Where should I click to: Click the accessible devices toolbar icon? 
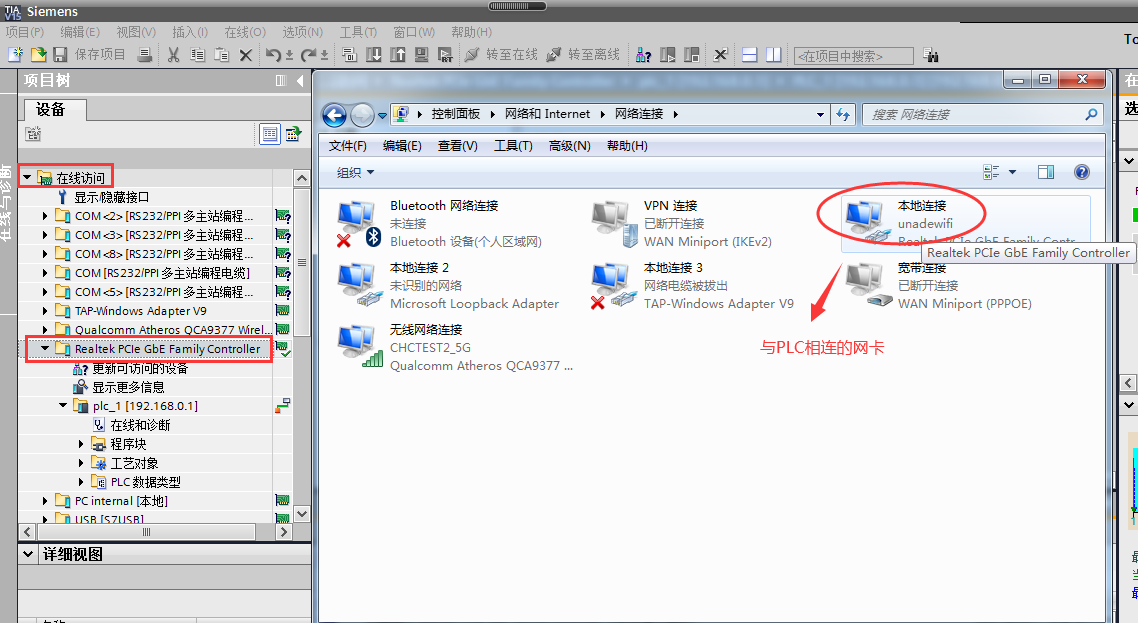(x=643, y=54)
